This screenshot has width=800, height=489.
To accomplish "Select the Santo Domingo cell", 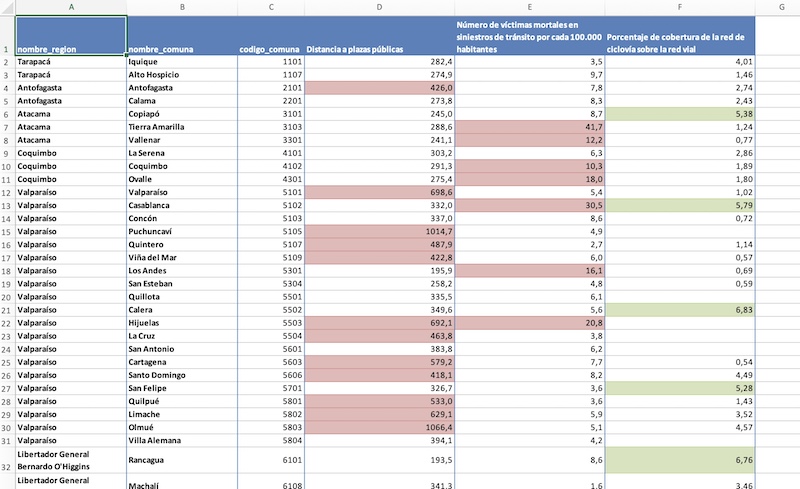I will click(x=182, y=375).
